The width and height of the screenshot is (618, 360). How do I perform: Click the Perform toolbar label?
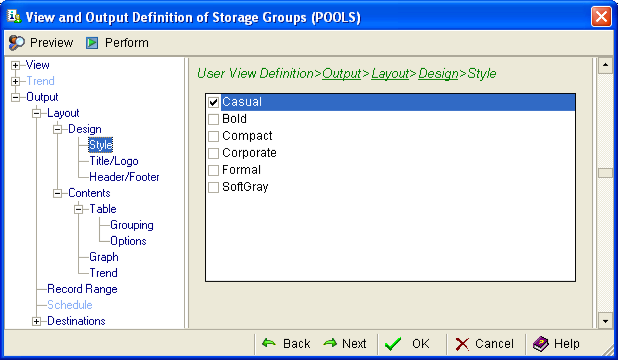click(x=127, y=43)
